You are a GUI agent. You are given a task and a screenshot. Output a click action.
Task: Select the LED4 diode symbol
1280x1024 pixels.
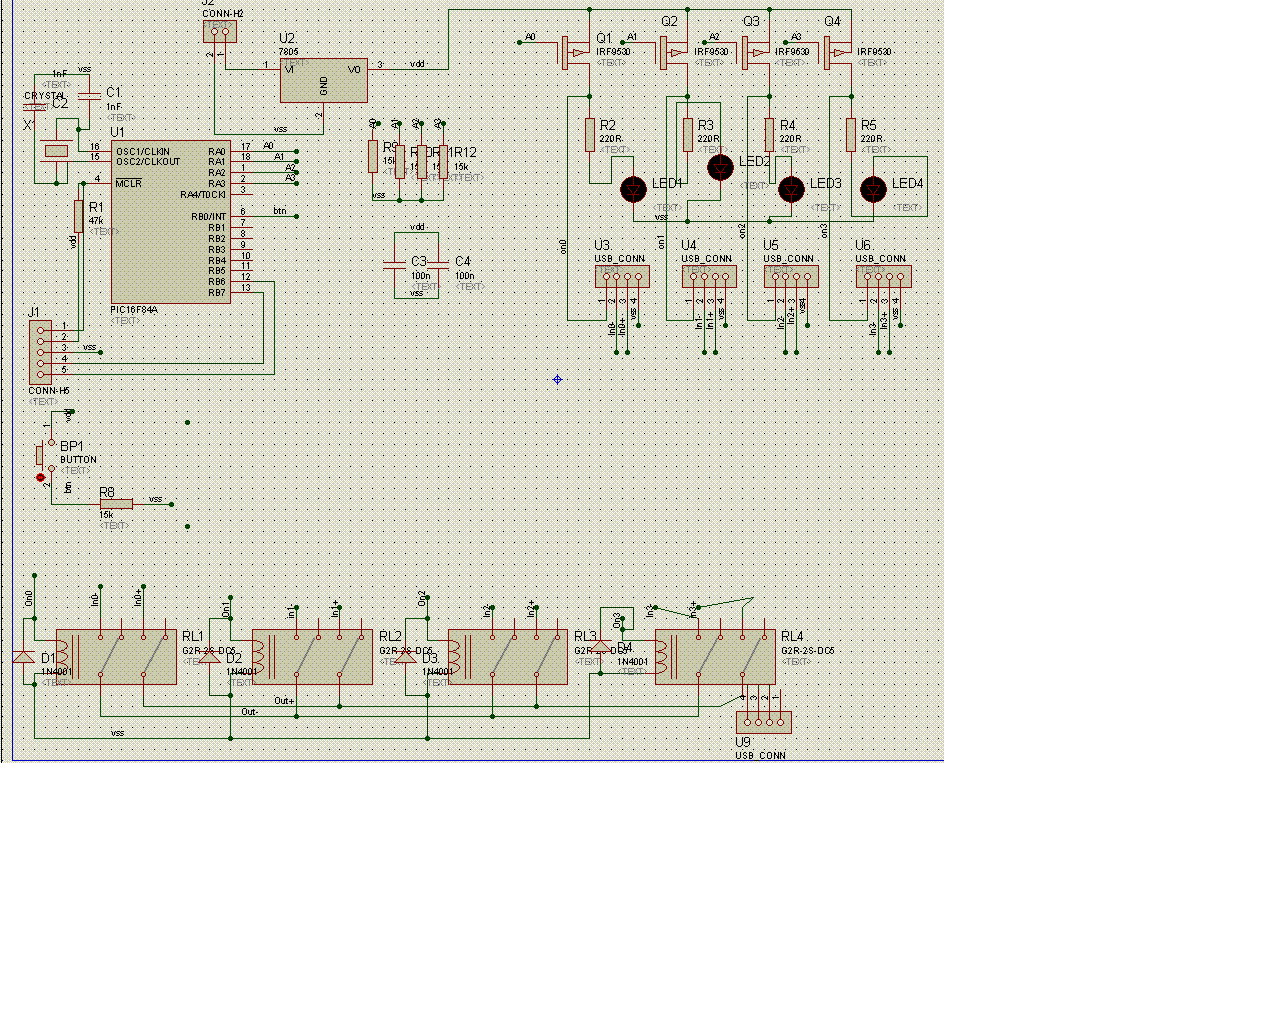(874, 189)
